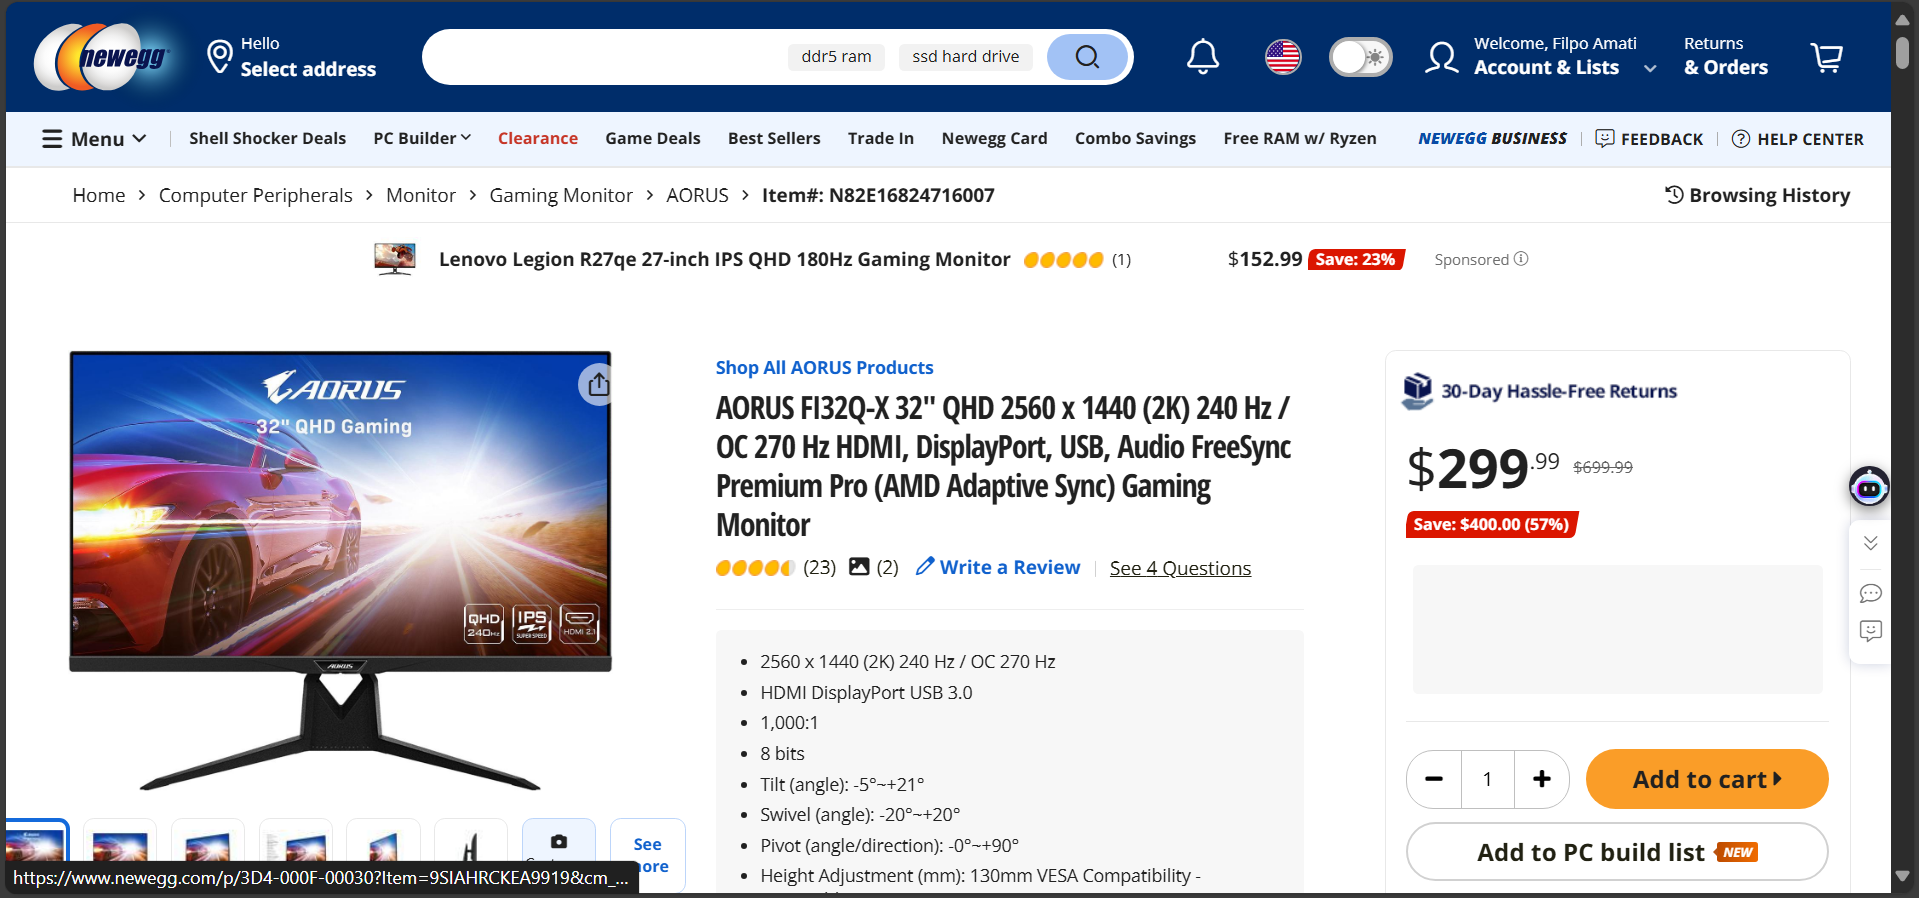The width and height of the screenshot is (1919, 898).
Task: Click the quantity input field
Action: click(1487, 779)
